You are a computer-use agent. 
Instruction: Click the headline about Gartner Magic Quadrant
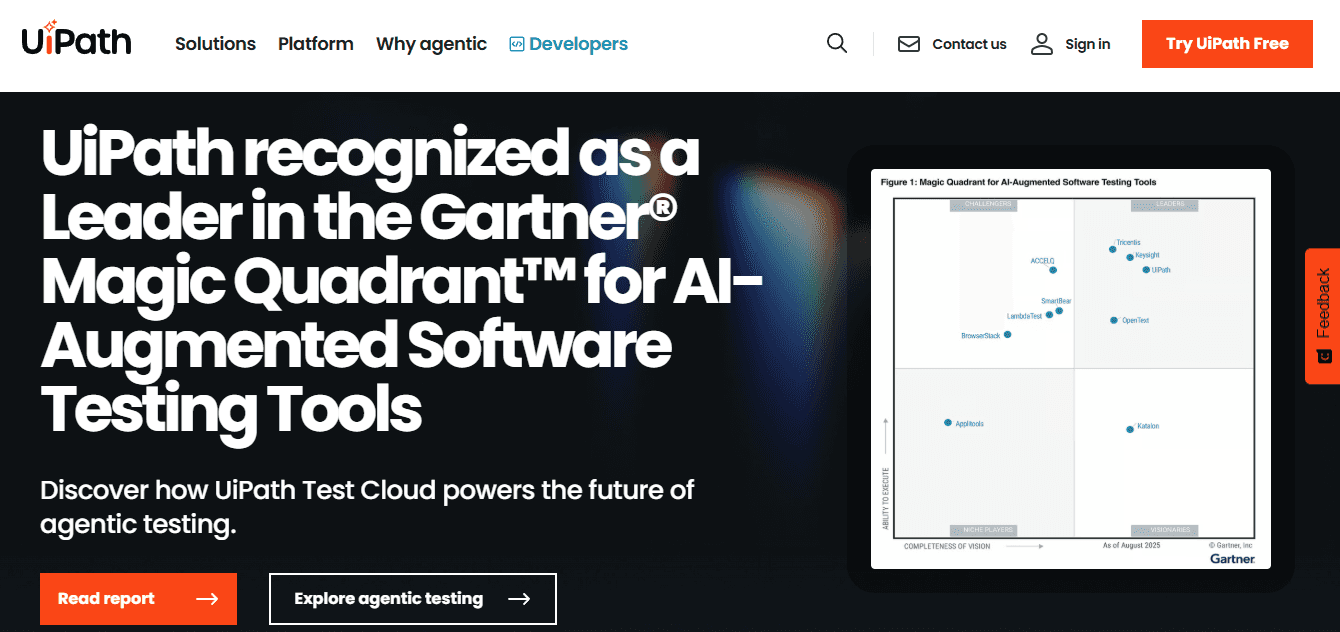tap(402, 283)
